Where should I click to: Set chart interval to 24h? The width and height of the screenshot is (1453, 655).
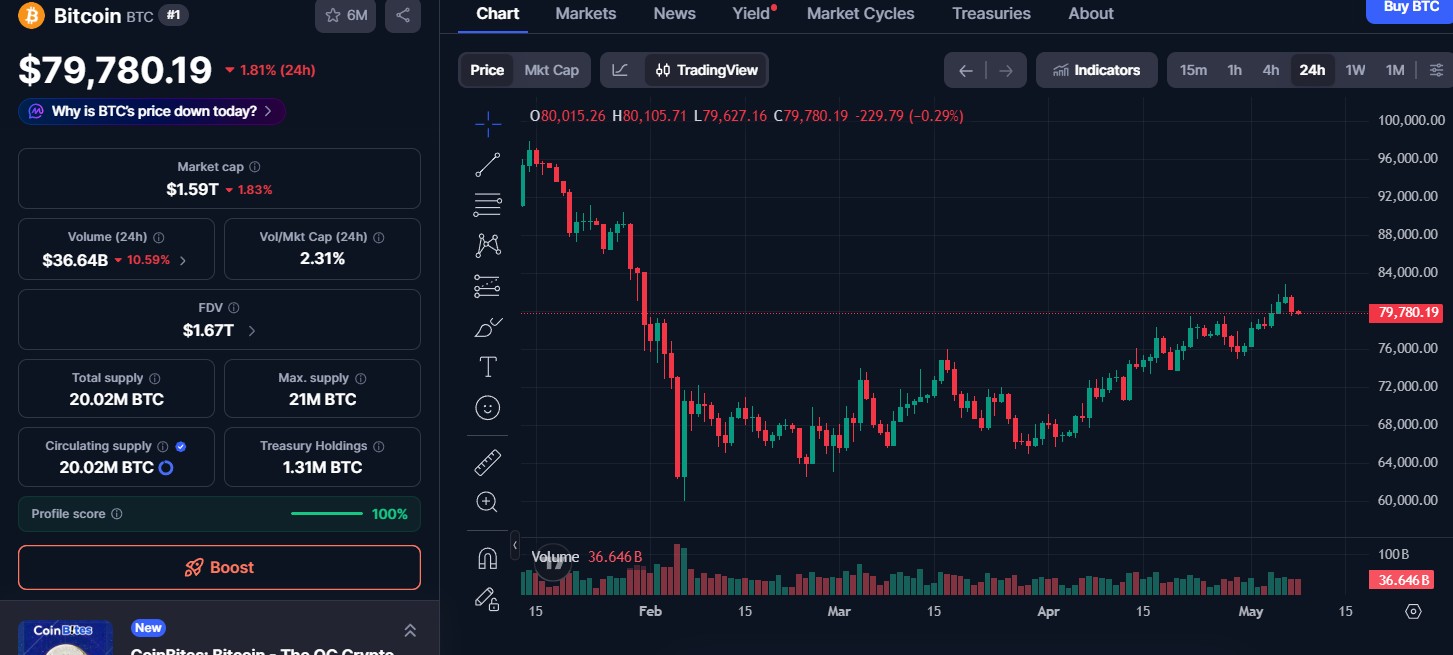pyautogui.click(x=1312, y=70)
